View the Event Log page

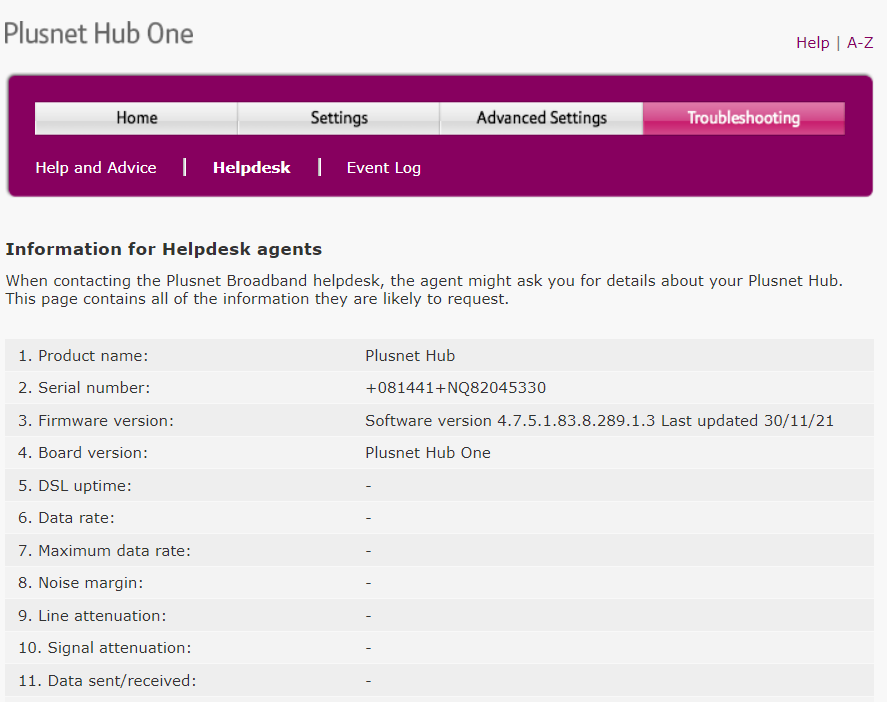(x=383, y=167)
